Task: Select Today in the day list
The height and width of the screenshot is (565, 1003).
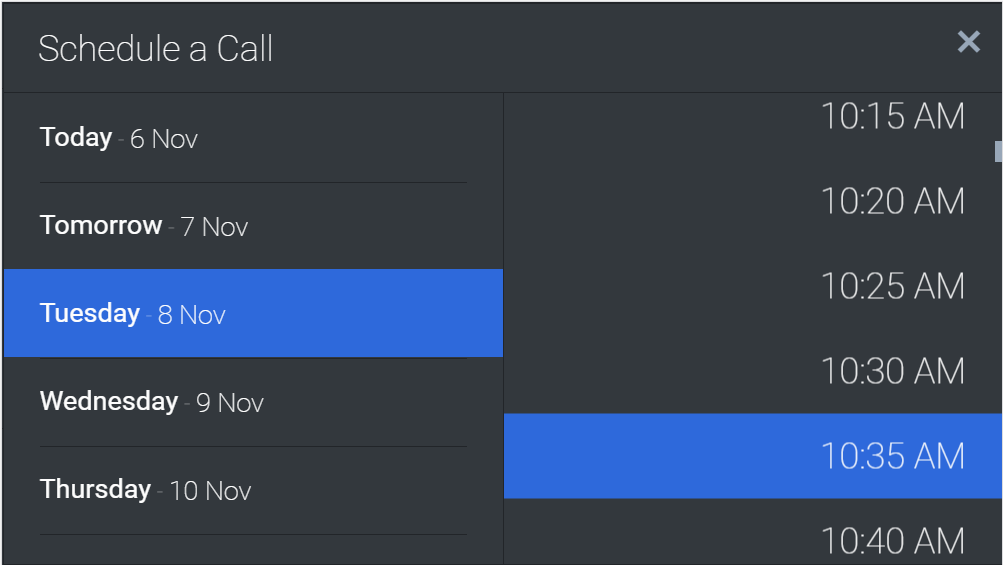Action: (76, 137)
